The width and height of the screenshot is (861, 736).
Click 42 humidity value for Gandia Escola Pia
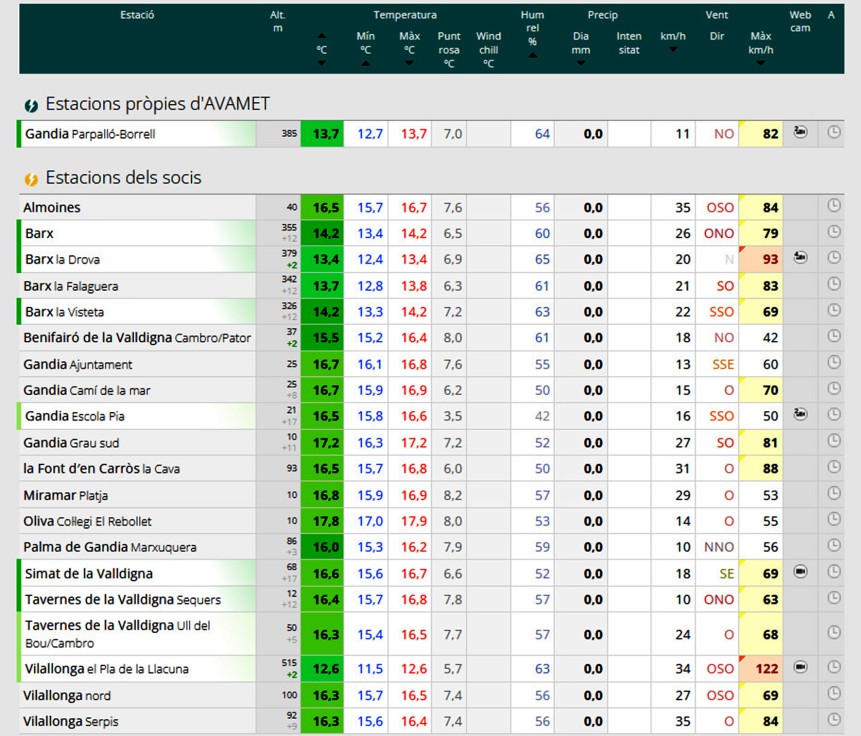[543, 416]
